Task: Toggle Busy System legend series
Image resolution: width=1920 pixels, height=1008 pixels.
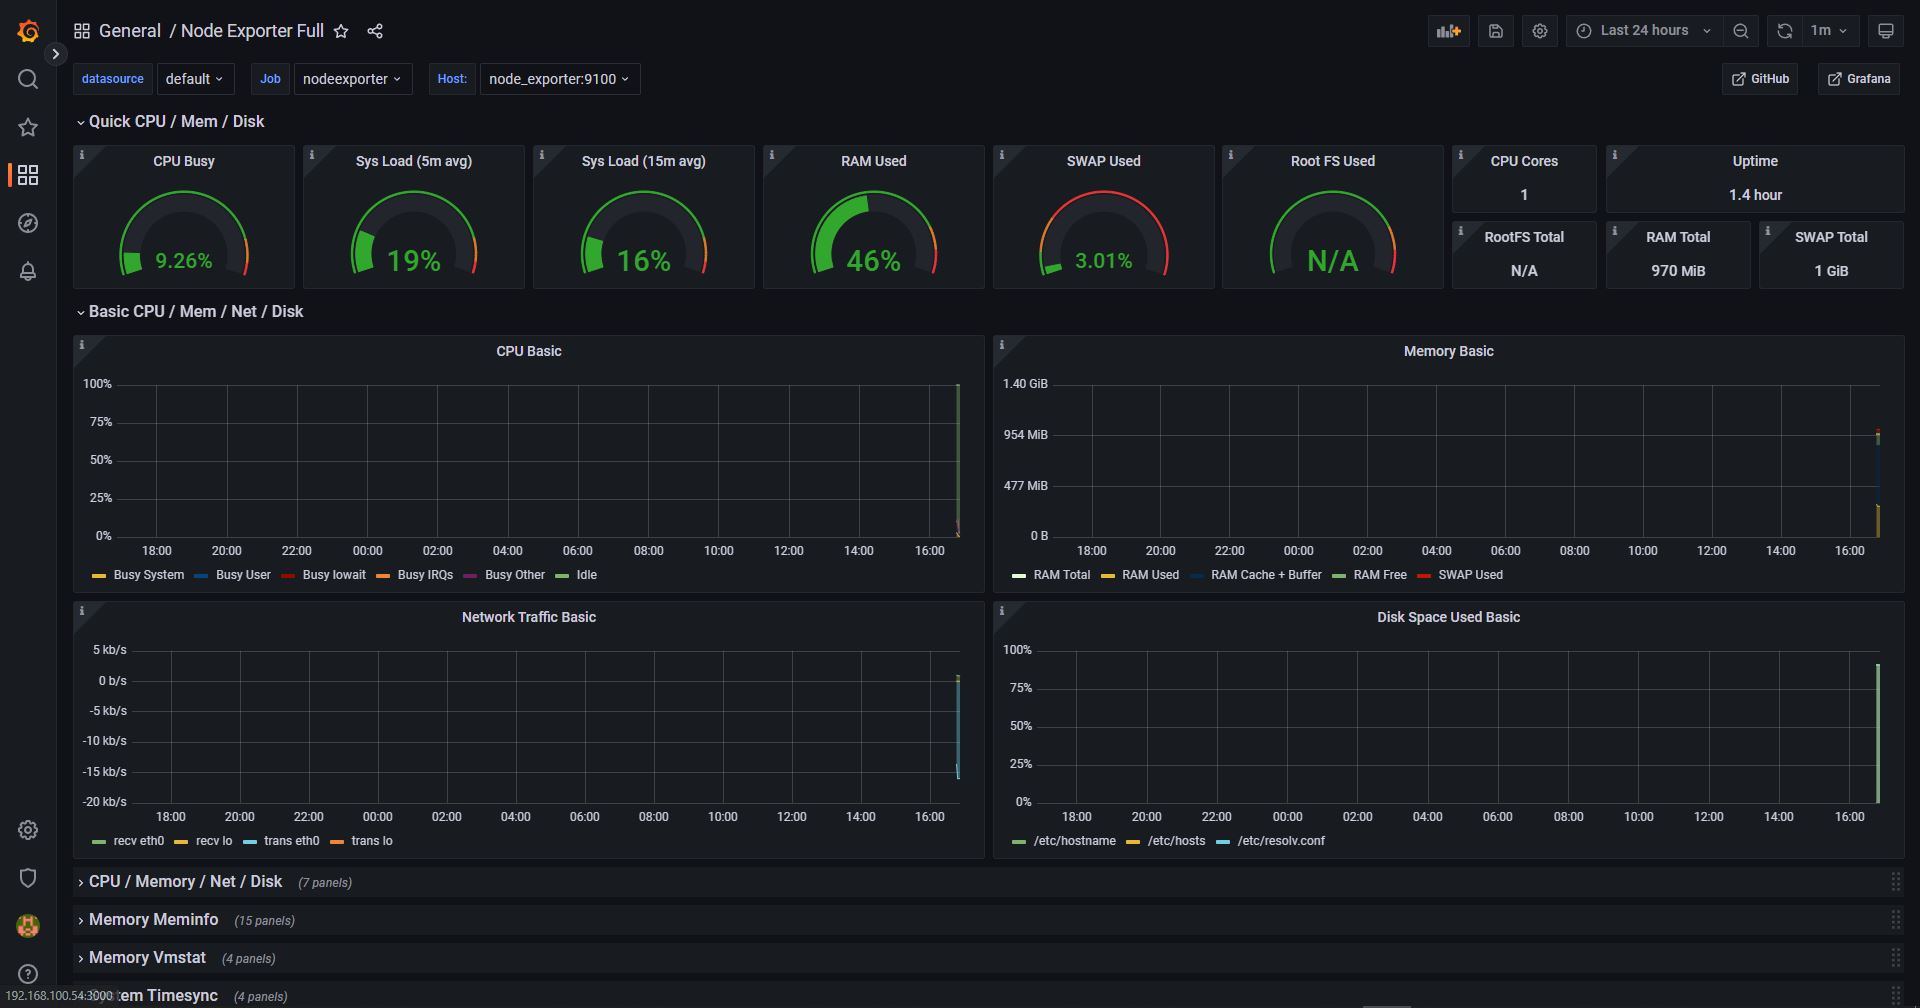Action: pyautogui.click(x=148, y=575)
